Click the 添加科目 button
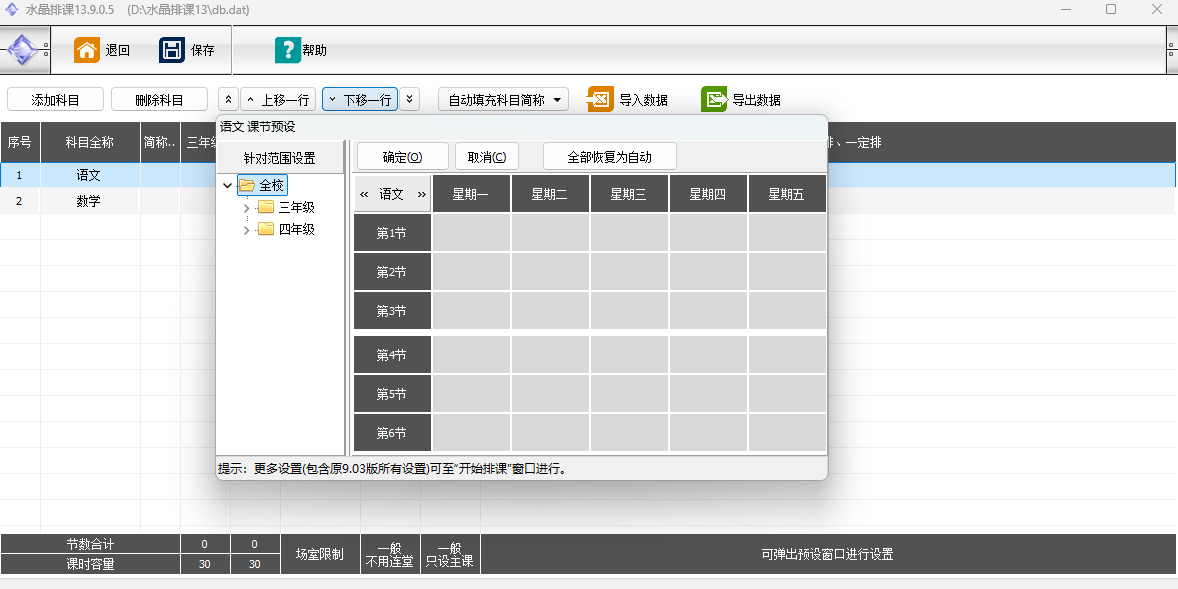The width and height of the screenshot is (1178, 589). pyautogui.click(x=55, y=100)
